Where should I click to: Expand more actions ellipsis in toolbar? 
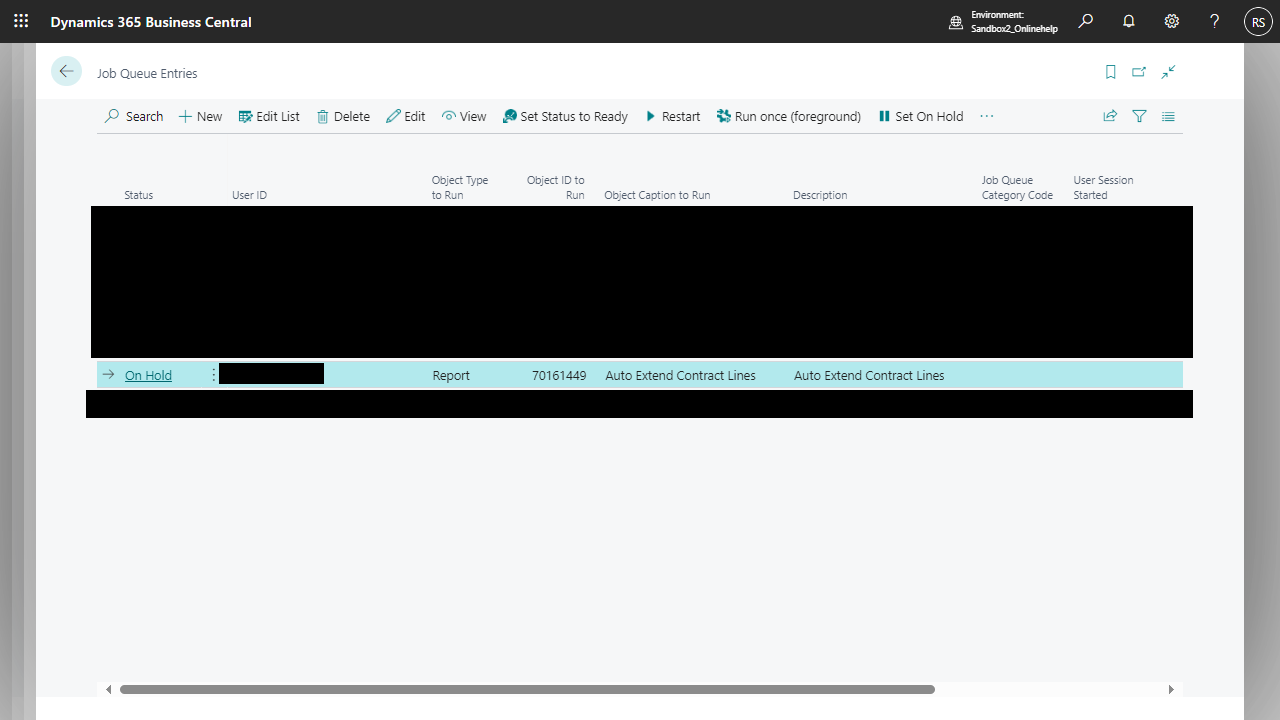[x=987, y=116]
